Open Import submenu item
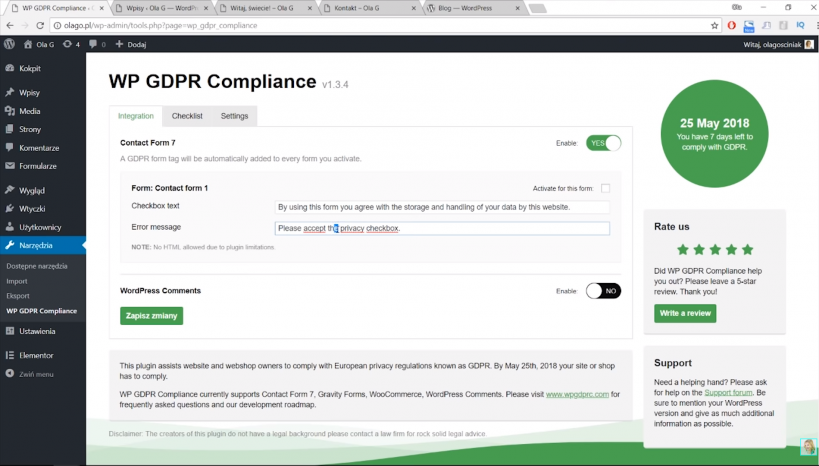Image resolution: width=819 pixels, height=466 pixels. coord(17,281)
